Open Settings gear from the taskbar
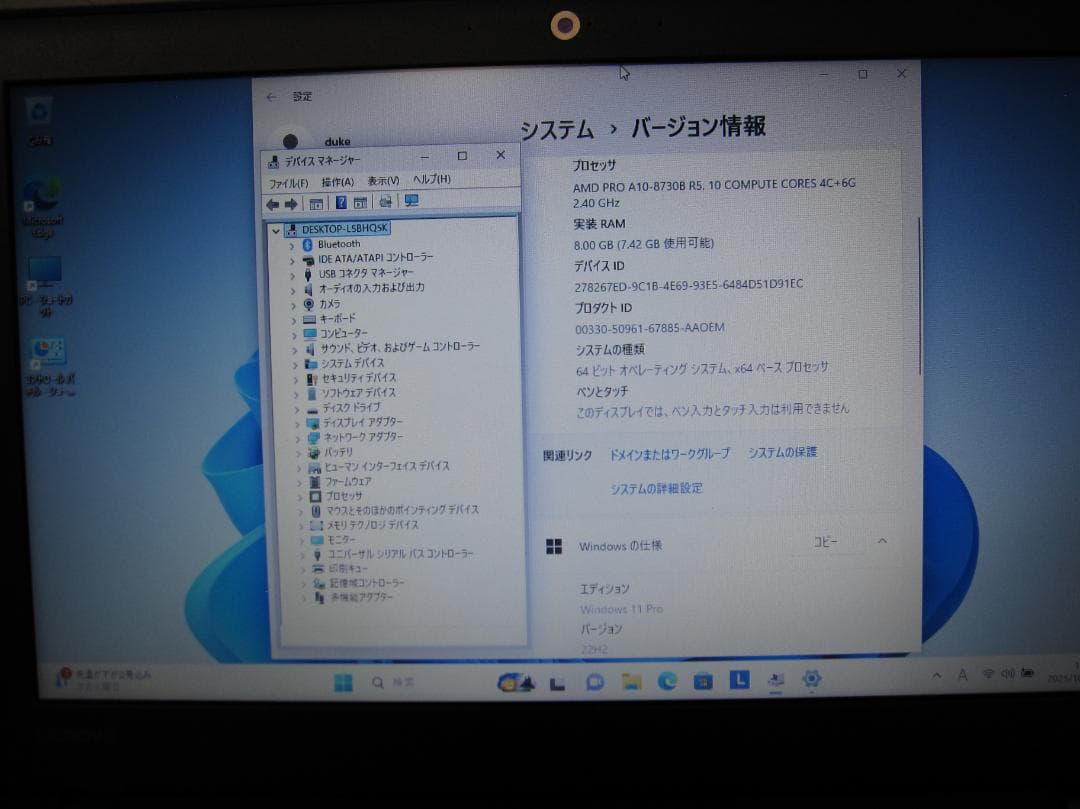This screenshot has height=809, width=1080. pos(810,680)
